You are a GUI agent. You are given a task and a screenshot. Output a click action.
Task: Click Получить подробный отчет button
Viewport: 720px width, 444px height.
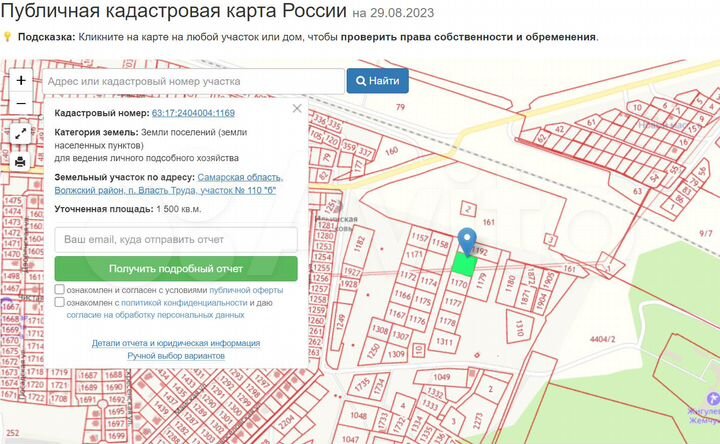coord(176,269)
